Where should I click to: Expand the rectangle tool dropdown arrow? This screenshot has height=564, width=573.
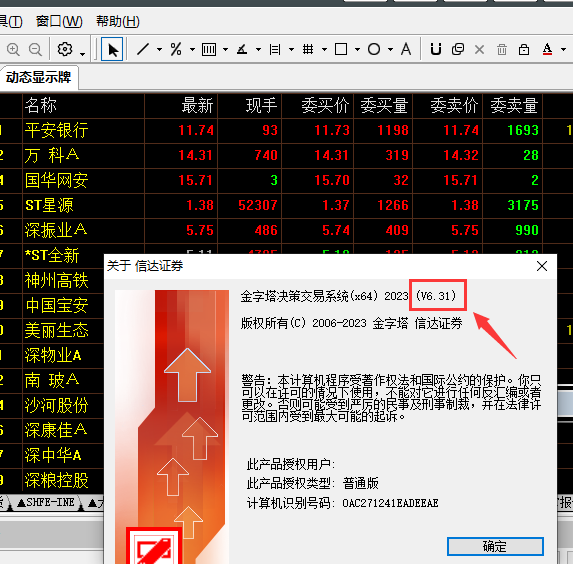357,49
